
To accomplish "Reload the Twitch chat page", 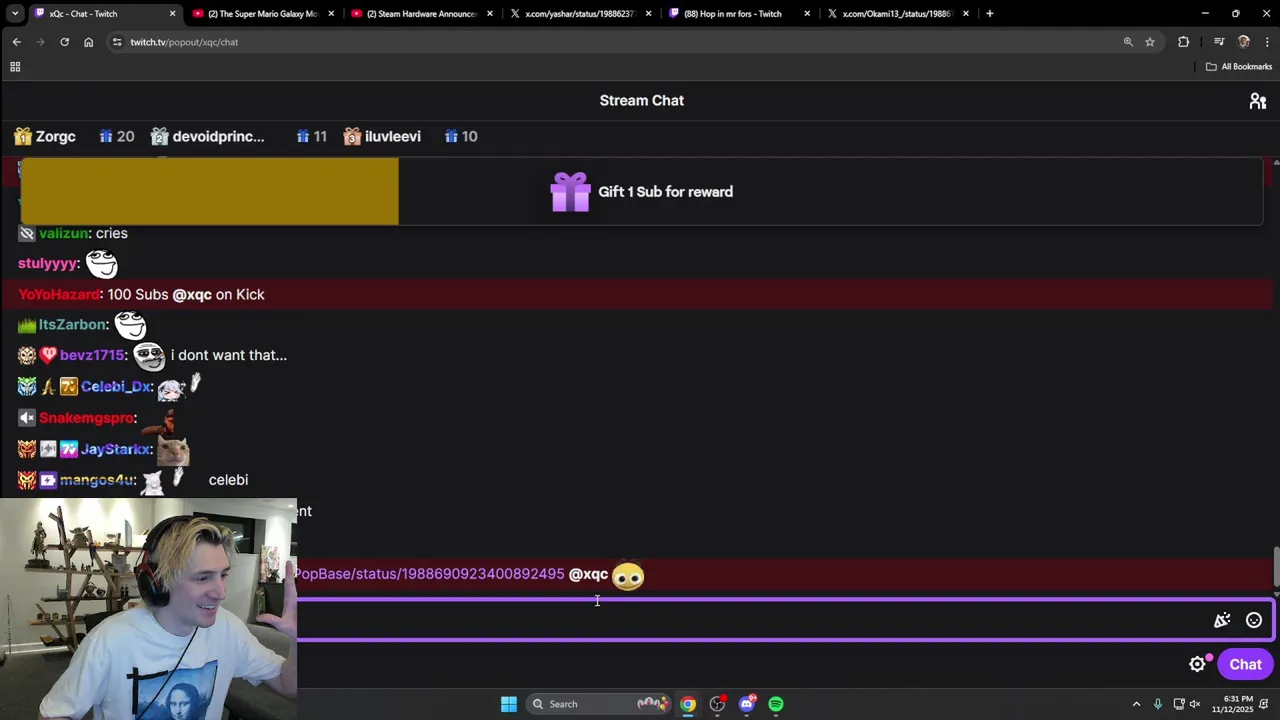I will [x=64, y=42].
